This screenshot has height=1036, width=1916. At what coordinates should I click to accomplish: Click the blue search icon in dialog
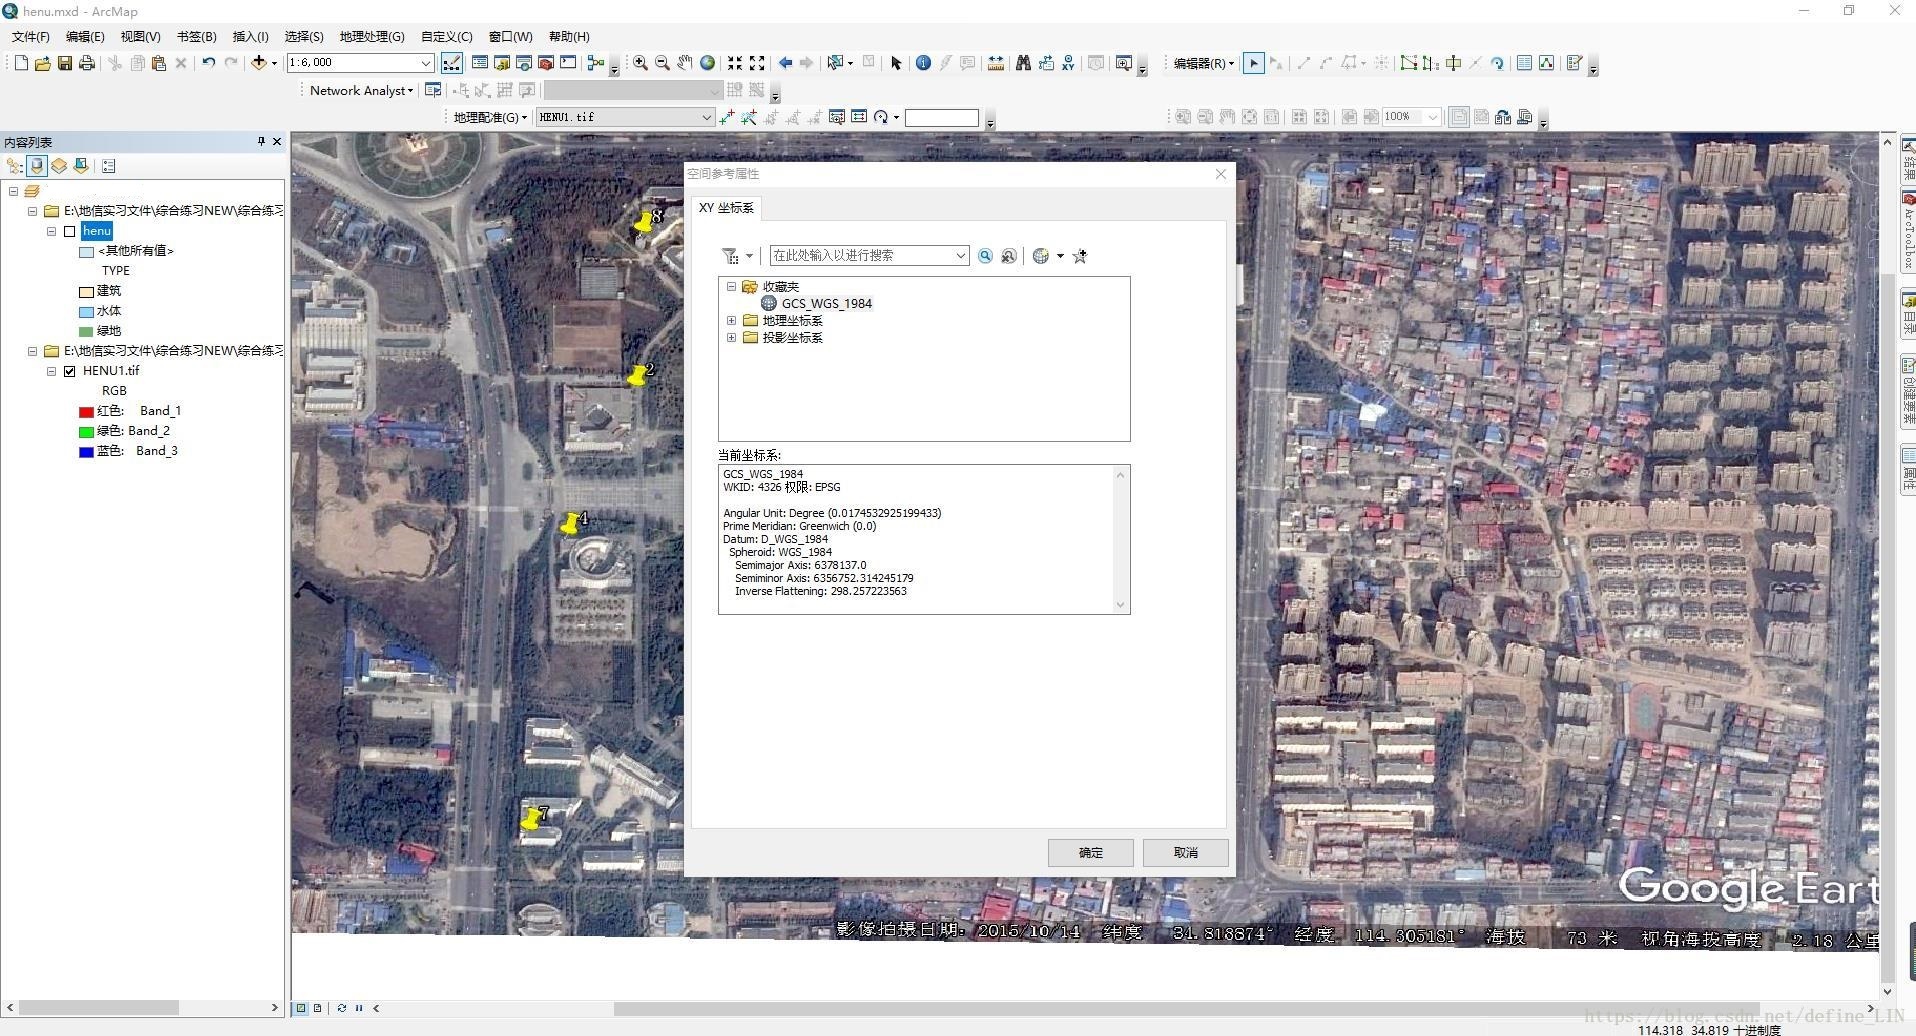(985, 256)
